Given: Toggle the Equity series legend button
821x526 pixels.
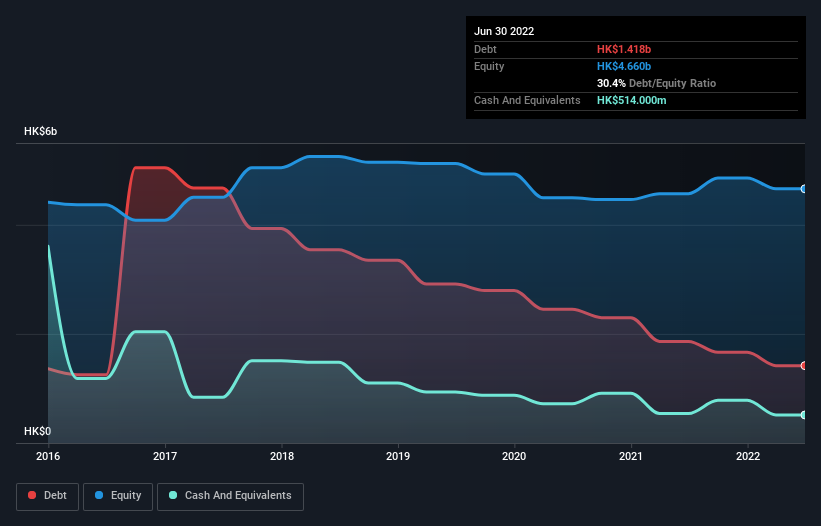Looking at the screenshot, I should 118,496.
